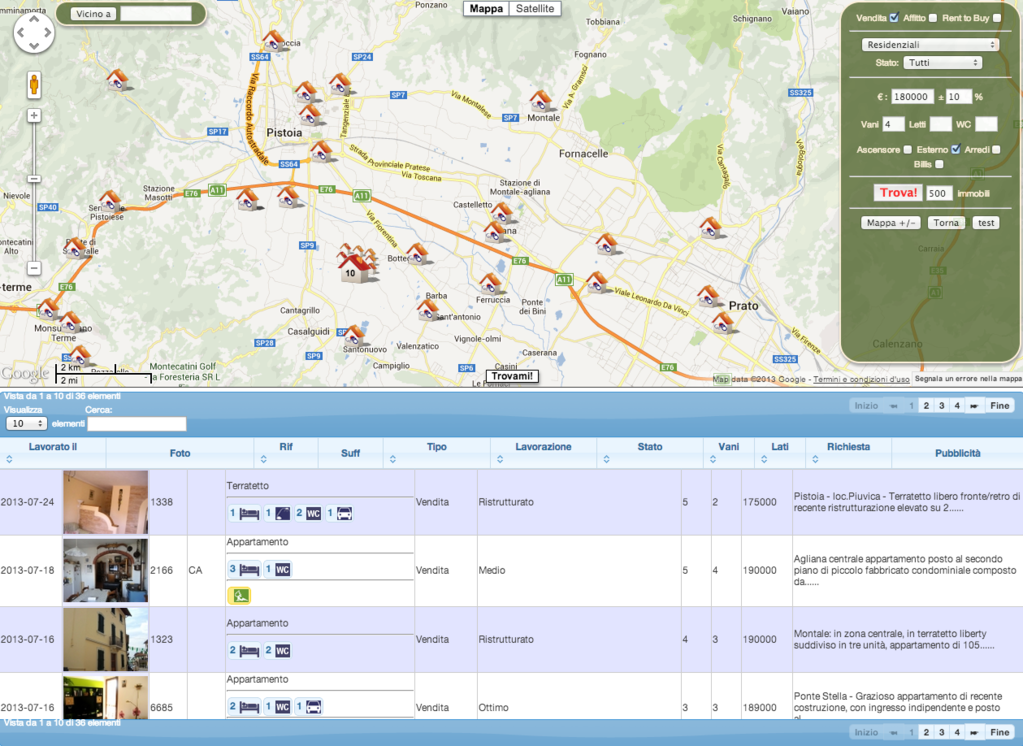Sort table by Richiesta column arrows
The width and height of the screenshot is (1023, 746).
(816, 459)
